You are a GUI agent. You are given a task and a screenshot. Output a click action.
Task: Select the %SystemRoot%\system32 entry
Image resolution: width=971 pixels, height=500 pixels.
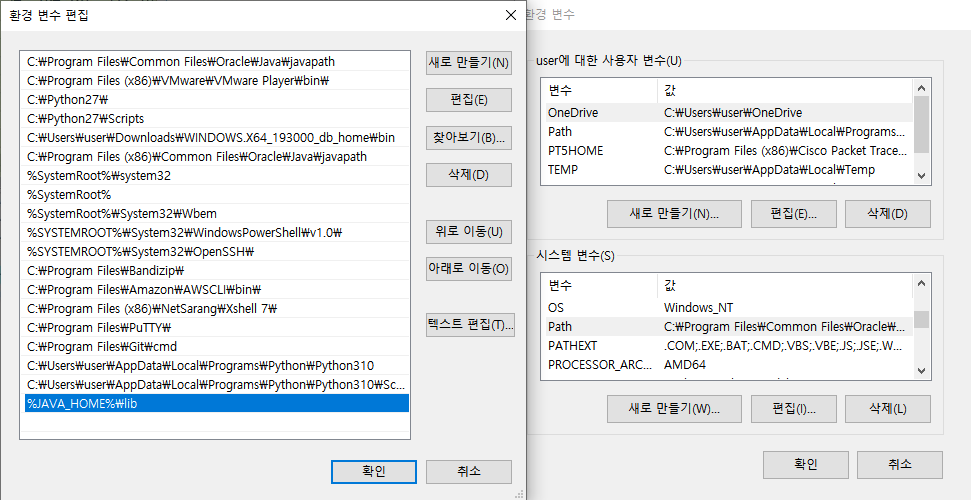217,175
